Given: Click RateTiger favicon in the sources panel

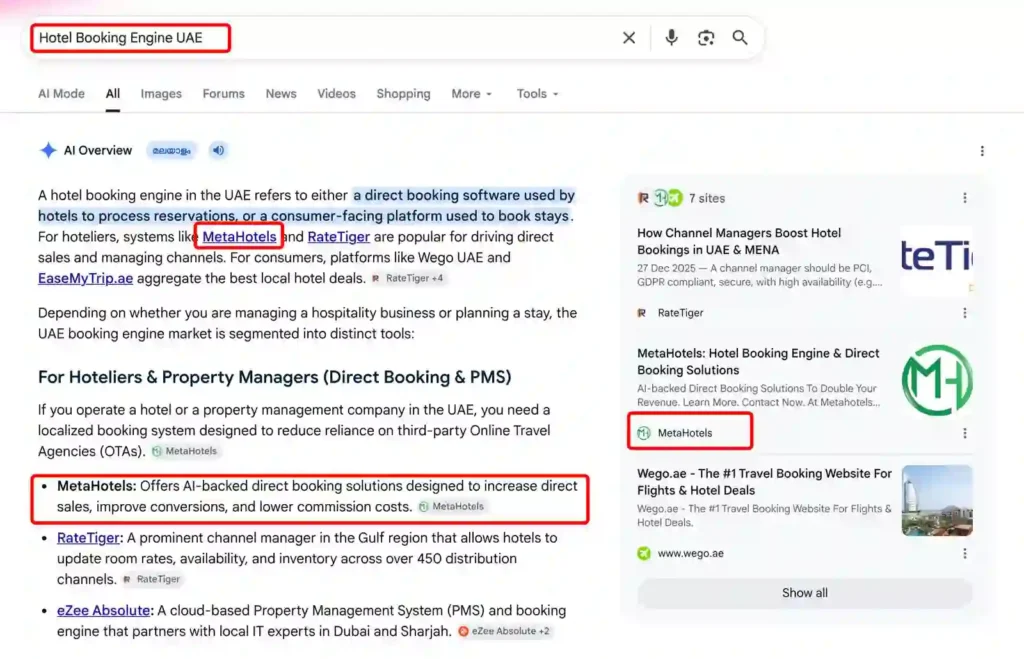Looking at the screenshot, I should point(642,313).
